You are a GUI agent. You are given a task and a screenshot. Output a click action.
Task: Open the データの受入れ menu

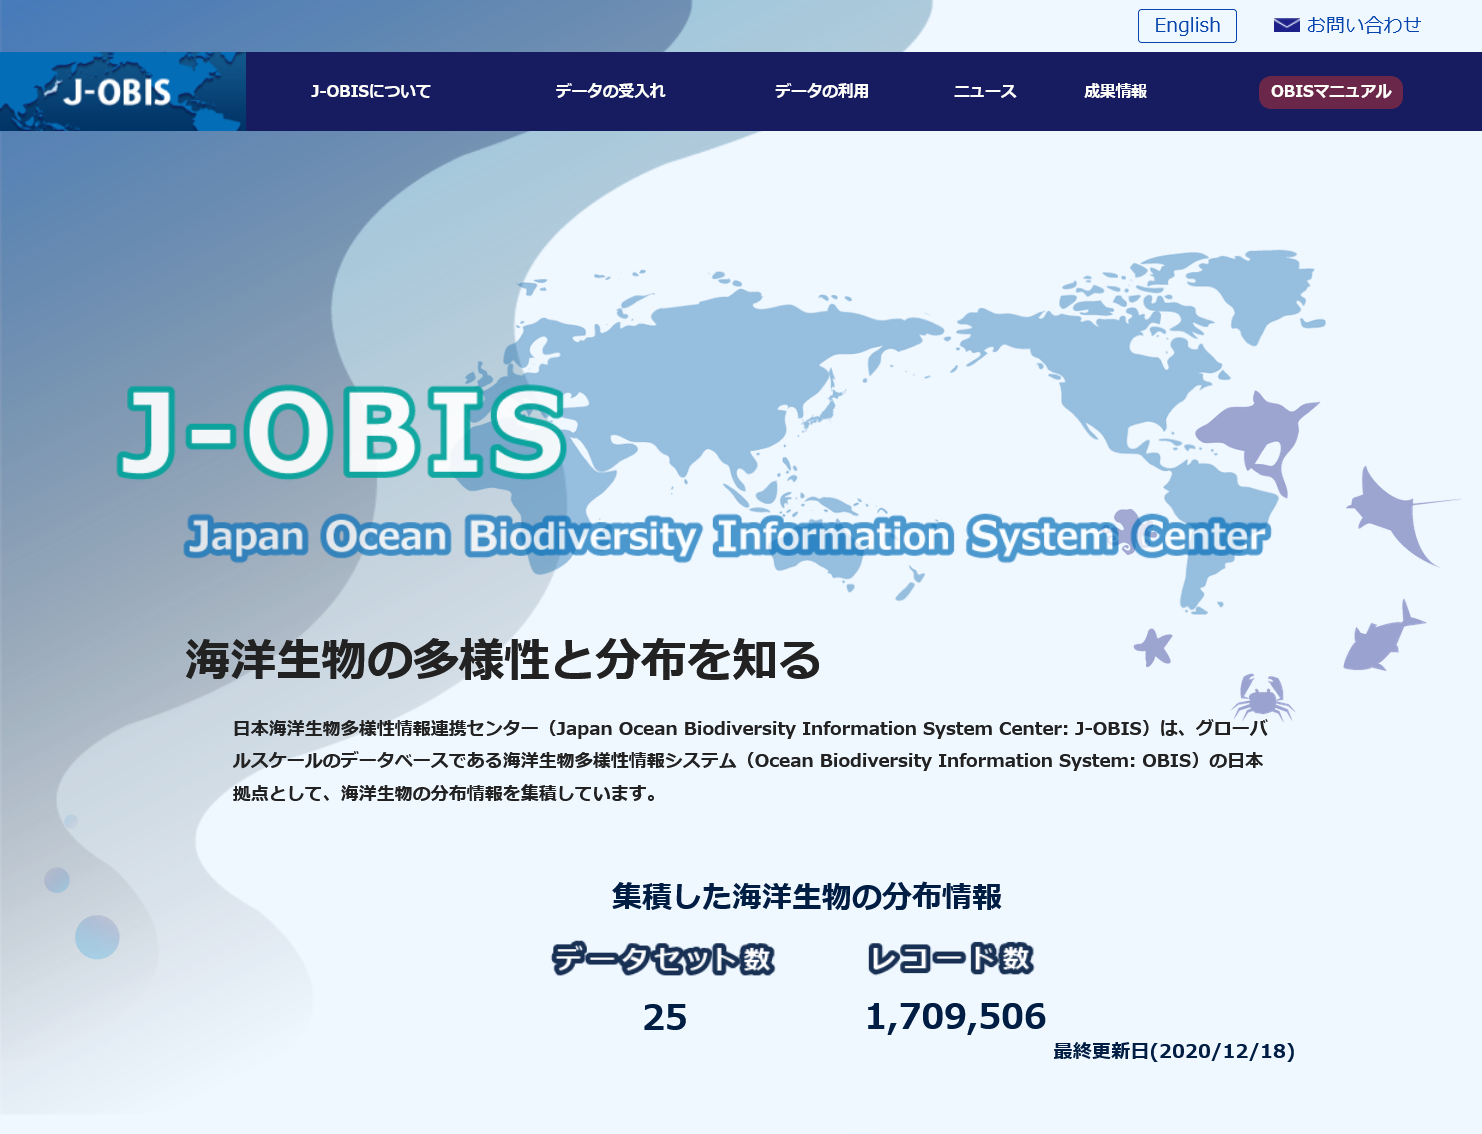(610, 91)
